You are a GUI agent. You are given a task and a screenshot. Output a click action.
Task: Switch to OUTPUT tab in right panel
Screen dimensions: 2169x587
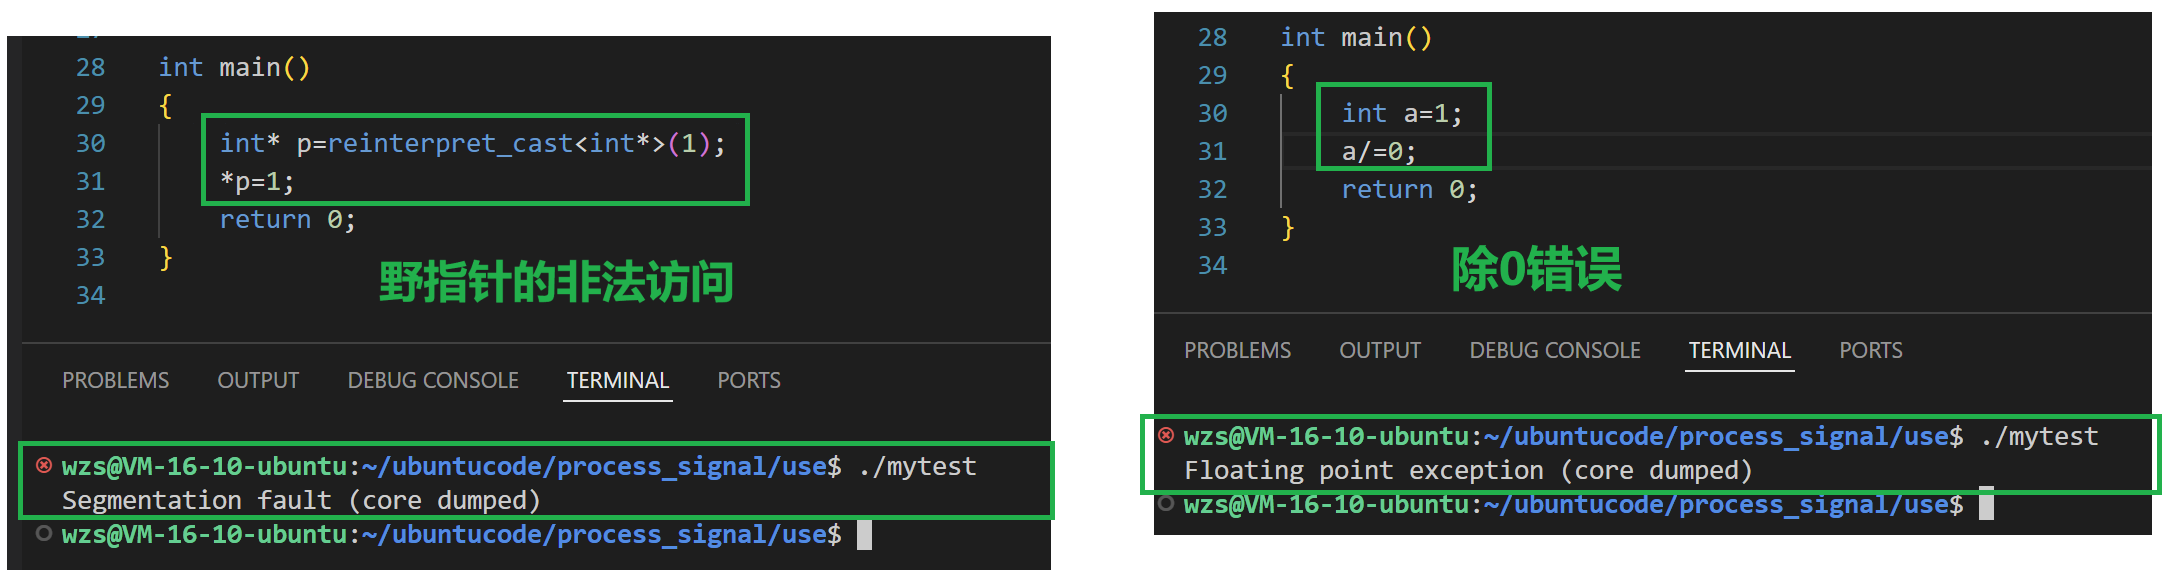pyautogui.click(x=1380, y=351)
